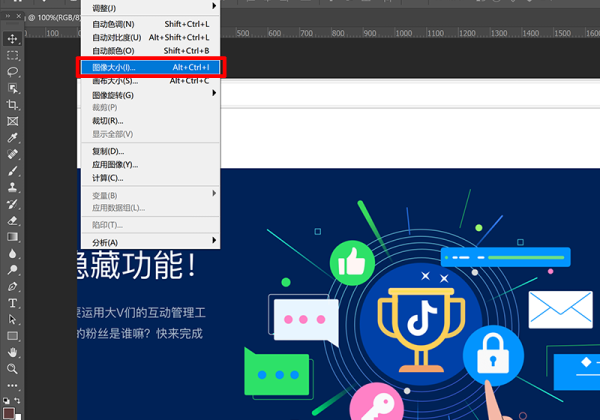
Task: Select the Frame tool
Action: click(12, 121)
